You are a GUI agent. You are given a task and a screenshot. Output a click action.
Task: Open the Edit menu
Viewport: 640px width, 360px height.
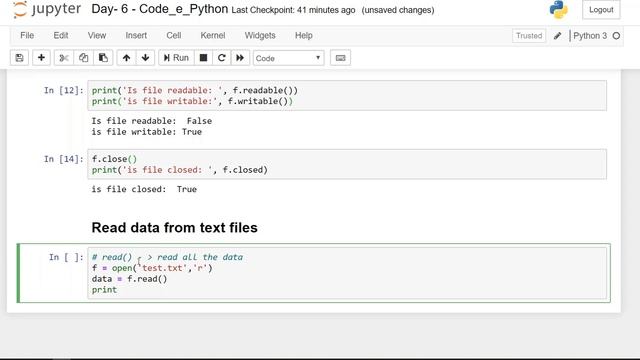(x=61, y=36)
